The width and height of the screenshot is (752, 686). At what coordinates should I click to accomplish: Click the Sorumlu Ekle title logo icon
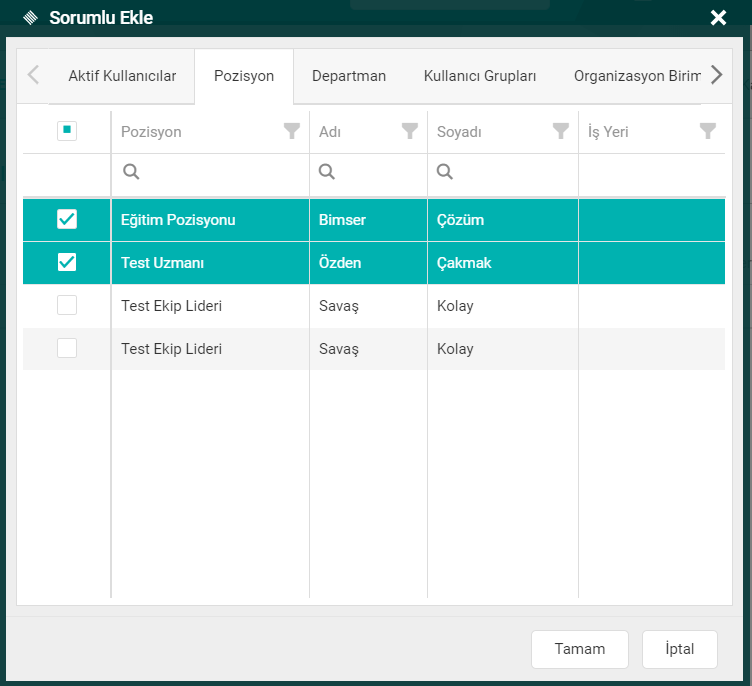[30, 18]
